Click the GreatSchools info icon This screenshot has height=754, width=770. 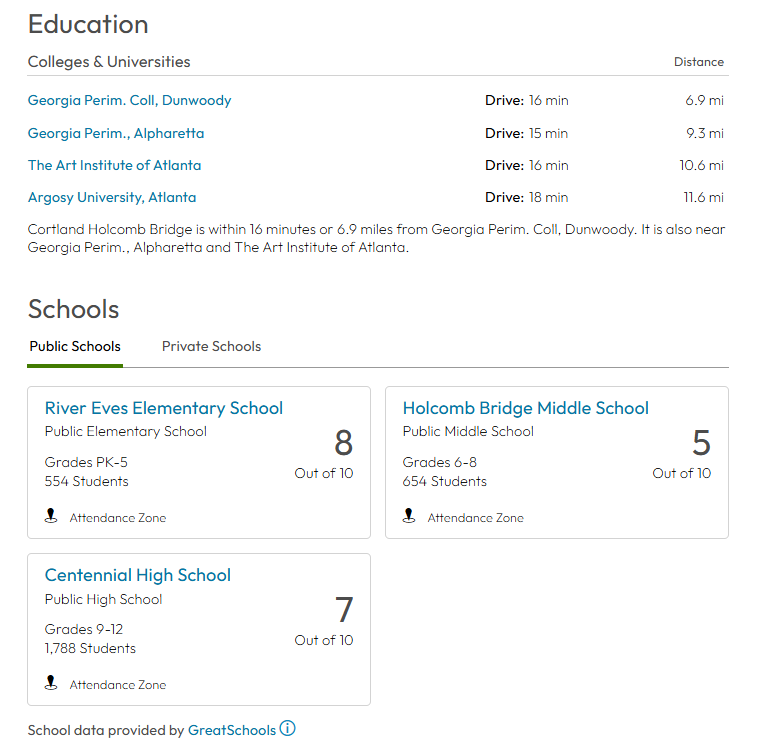288,729
